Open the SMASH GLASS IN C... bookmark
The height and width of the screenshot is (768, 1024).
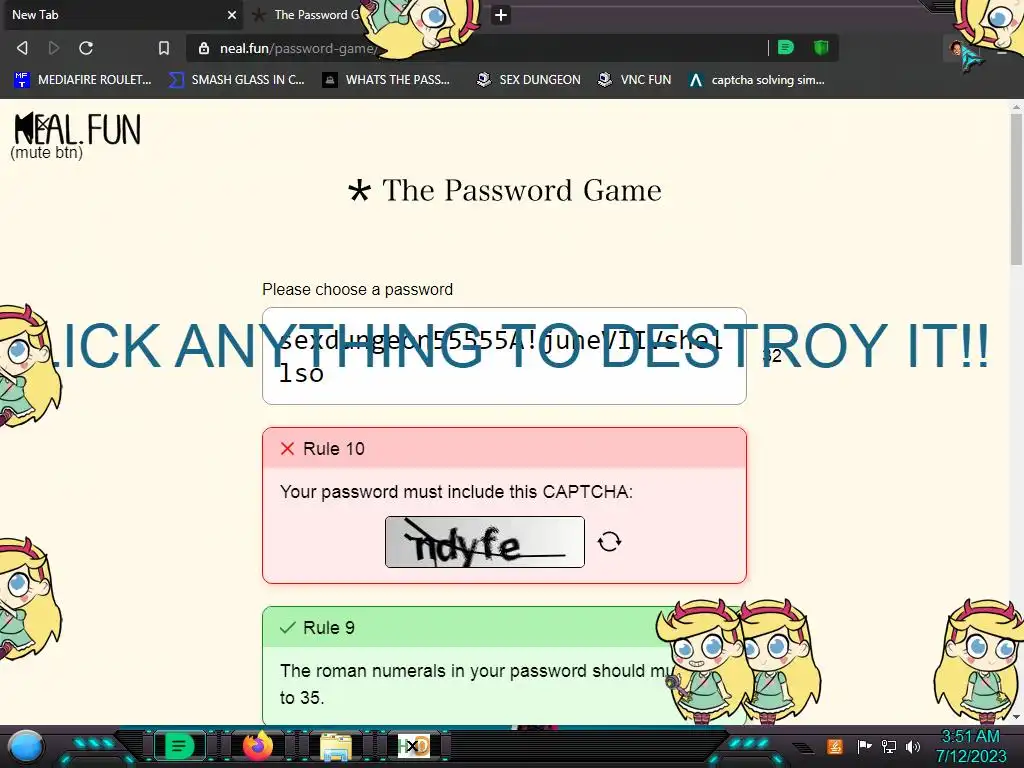coord(236,80)
